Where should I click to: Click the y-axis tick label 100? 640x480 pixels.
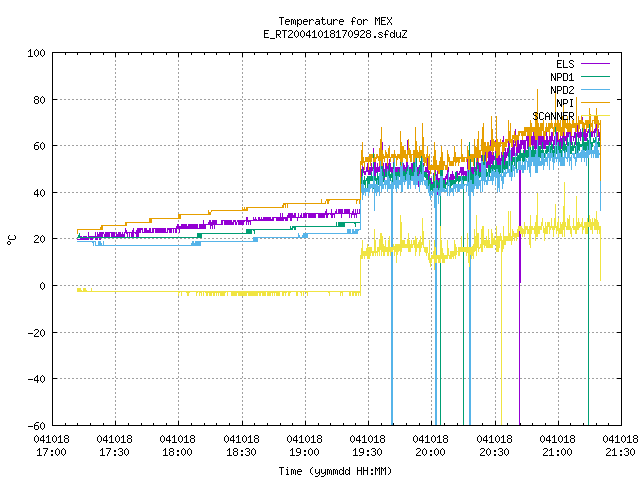pos(36,53)
